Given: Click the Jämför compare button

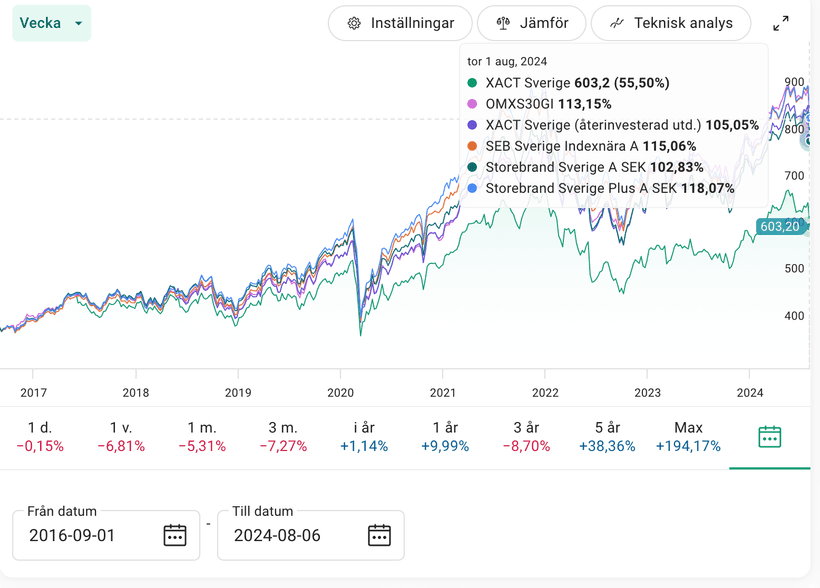Looking at the screenshot, I should click(532, 23).
